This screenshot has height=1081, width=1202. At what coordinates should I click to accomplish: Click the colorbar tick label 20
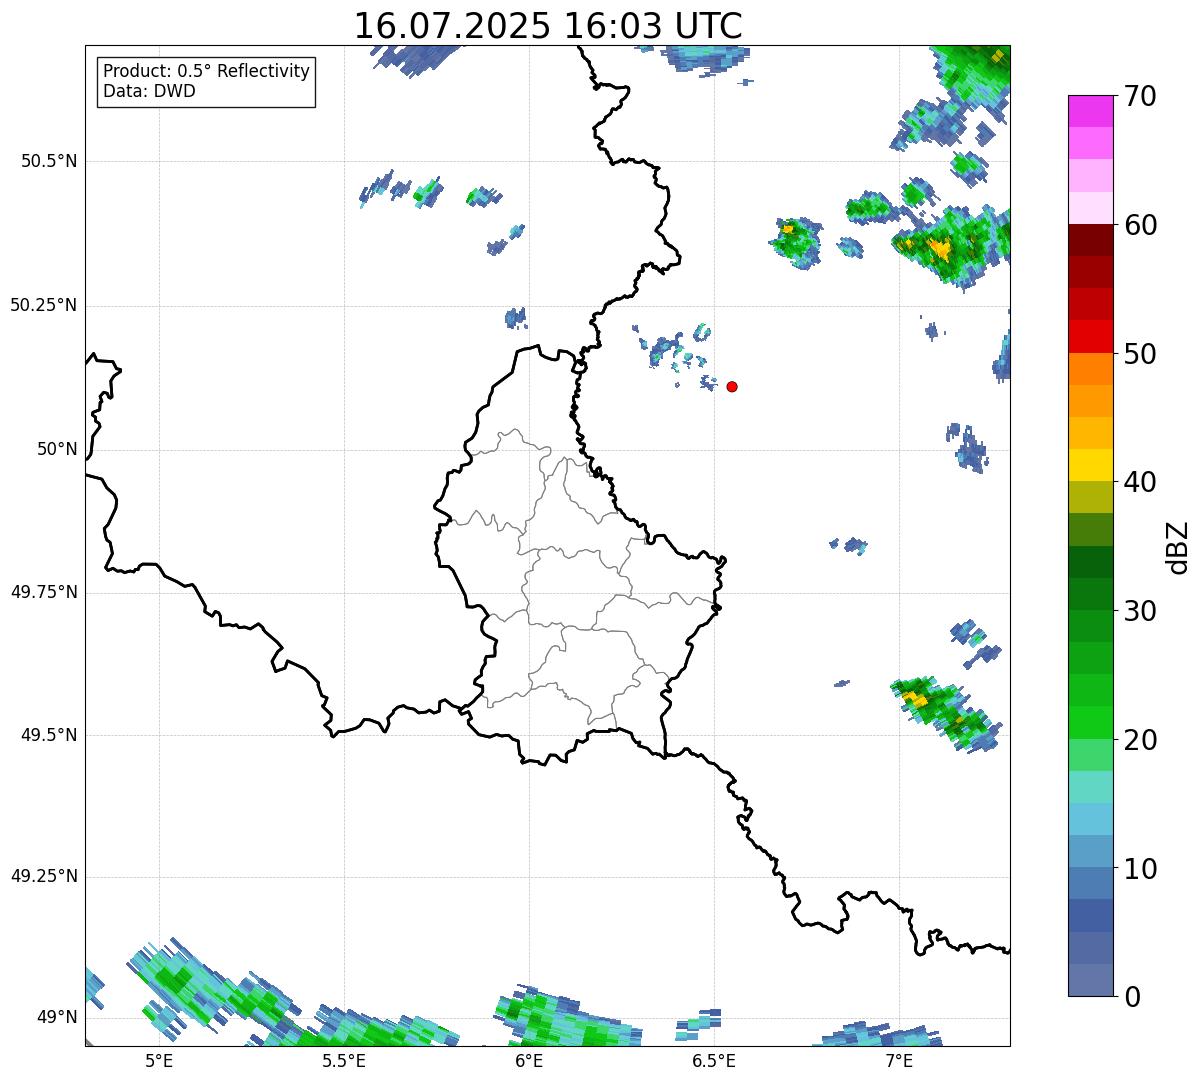1140,740
